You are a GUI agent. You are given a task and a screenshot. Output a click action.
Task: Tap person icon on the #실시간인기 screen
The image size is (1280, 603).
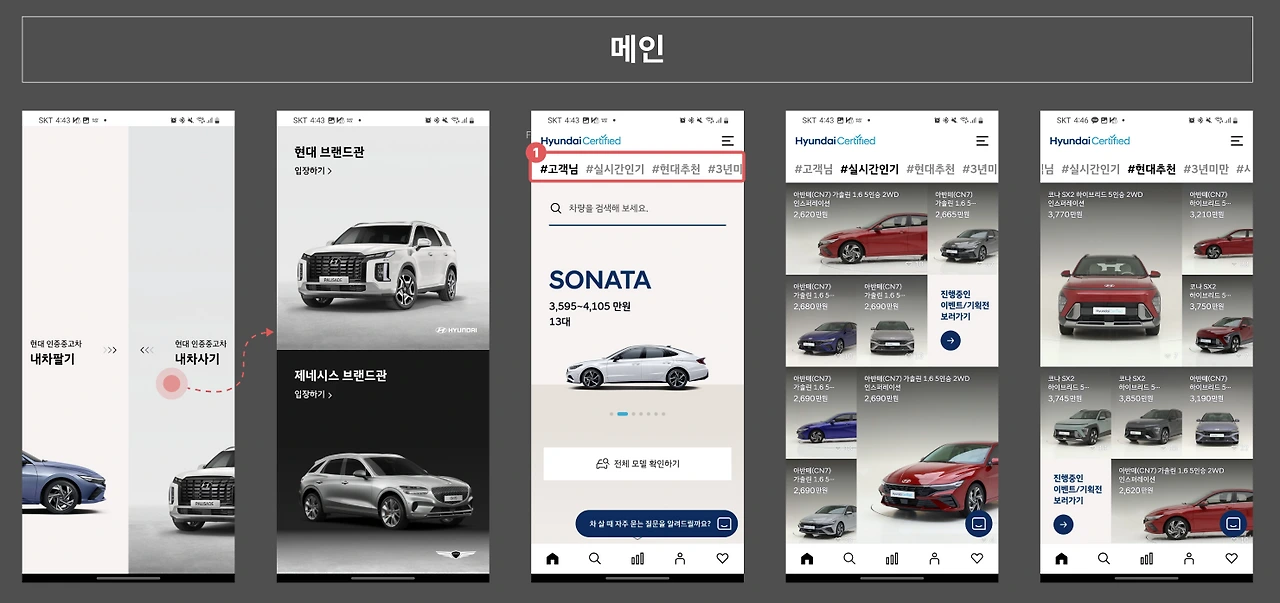pyautogui.click(x=934, y=559)
